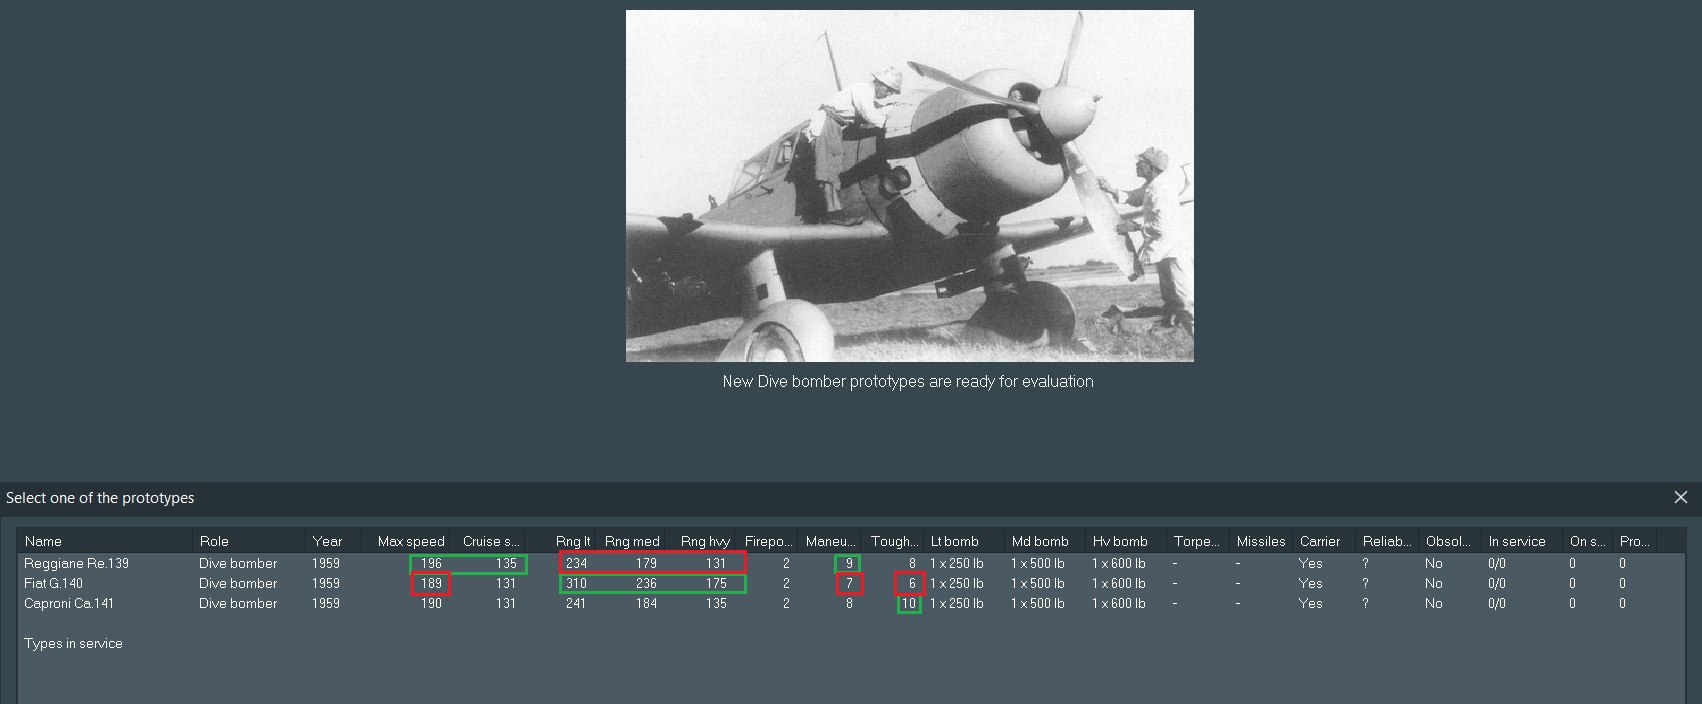This screenshot has width=1702, height=704.
Task: Sort by Rng lt column header
Action: coord(561,541)
